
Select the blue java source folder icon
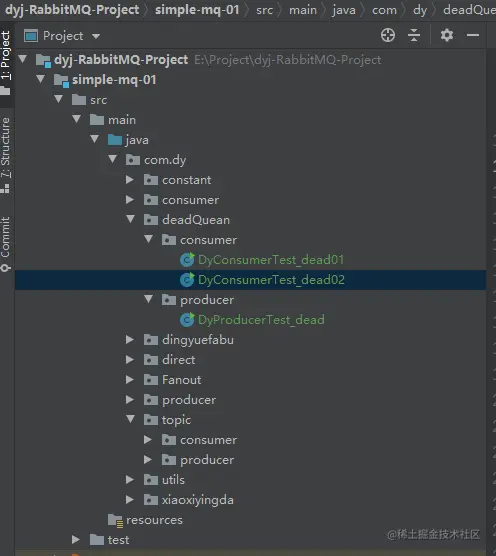115,140
